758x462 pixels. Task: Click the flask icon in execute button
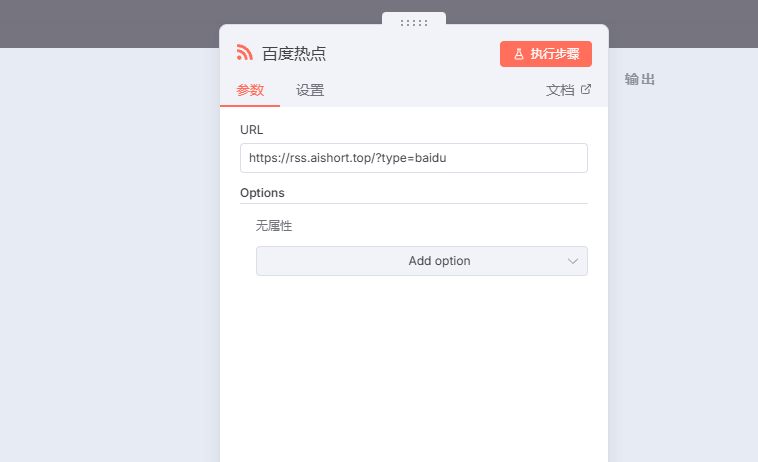pyautogui.click(x=519, y=54)
